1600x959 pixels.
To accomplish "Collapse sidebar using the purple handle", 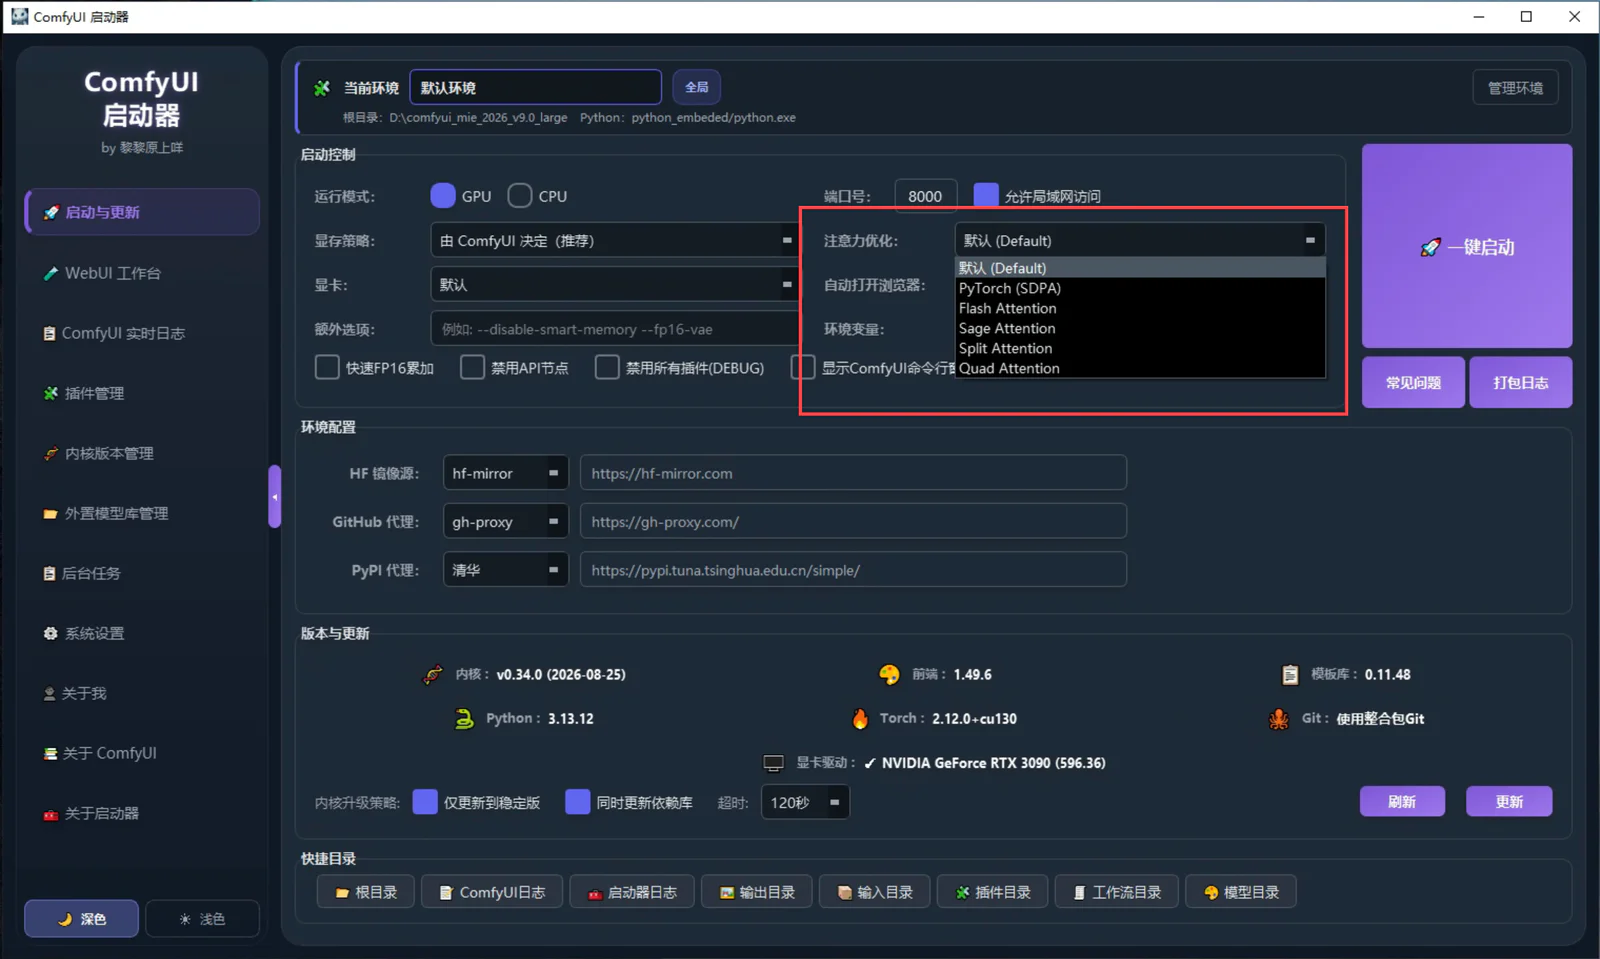I will point(275,496).
